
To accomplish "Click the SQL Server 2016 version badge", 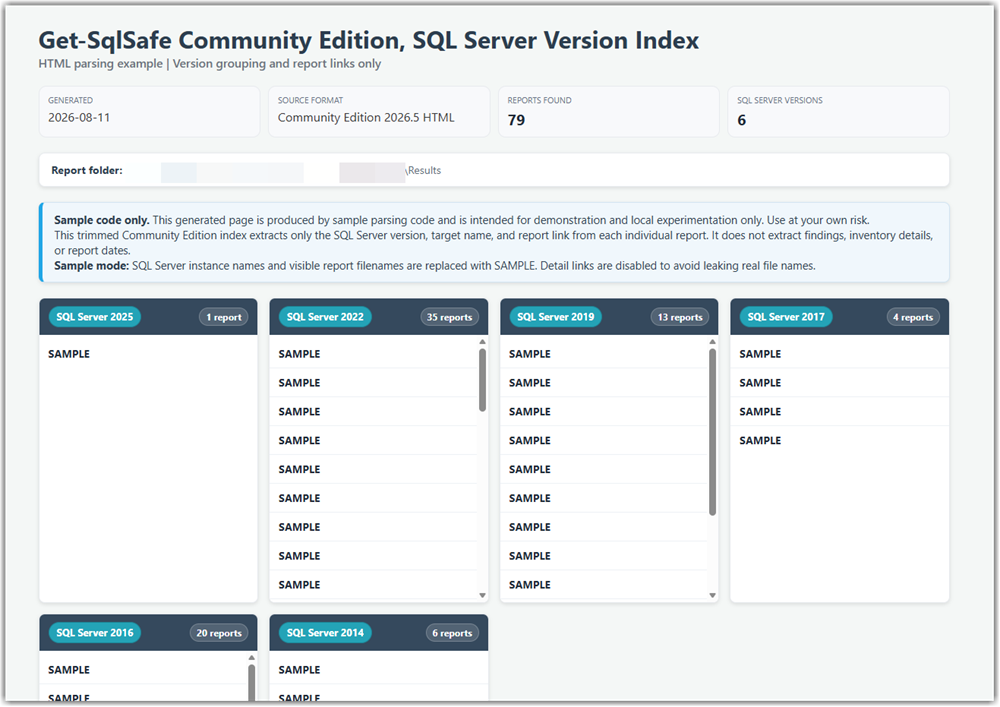I will click(94, 633).
